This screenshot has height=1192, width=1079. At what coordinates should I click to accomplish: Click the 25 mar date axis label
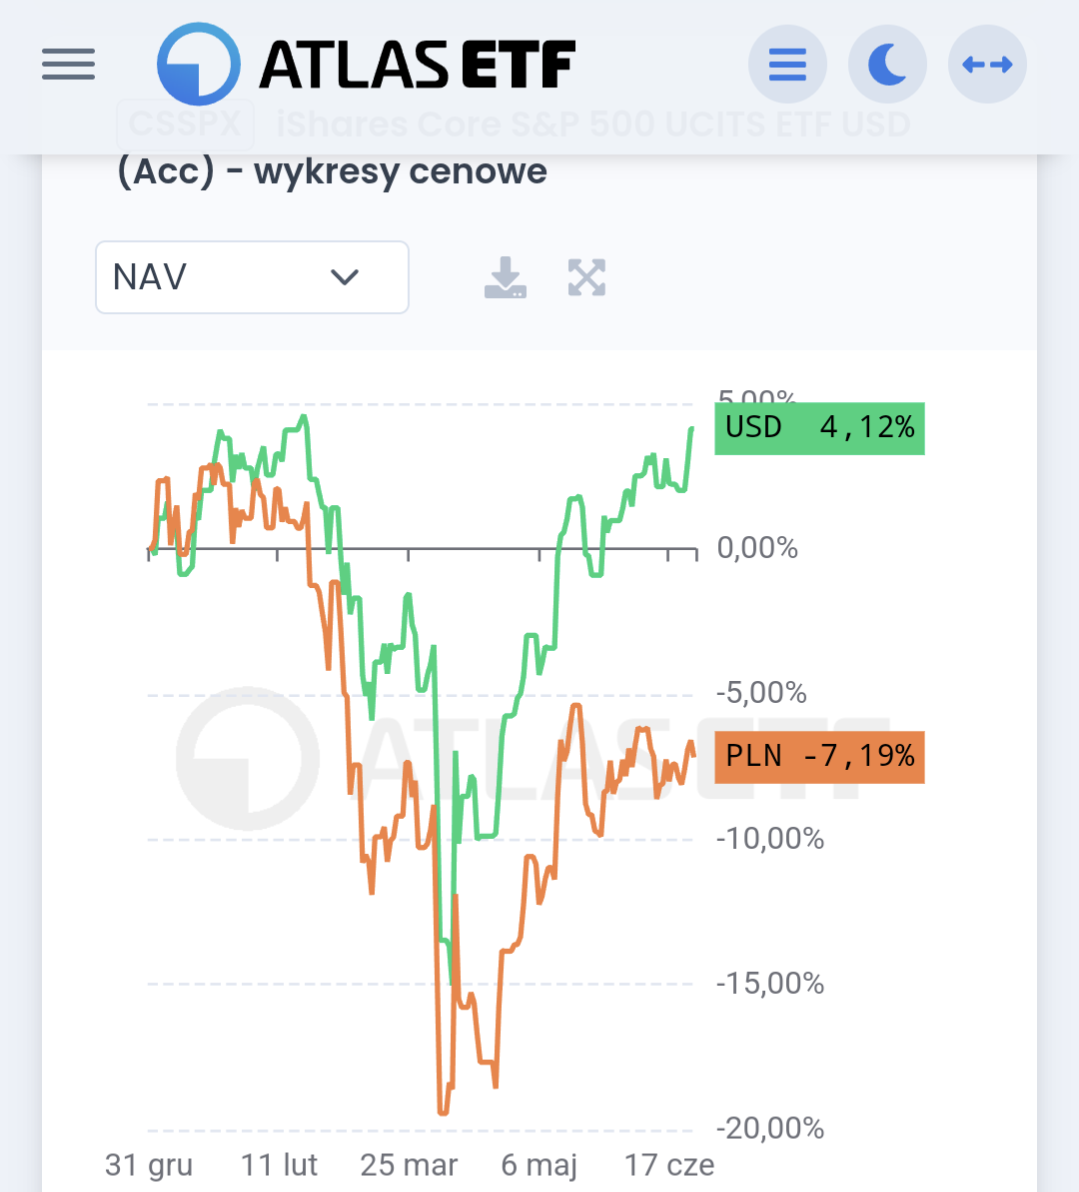coord(408,1165)
